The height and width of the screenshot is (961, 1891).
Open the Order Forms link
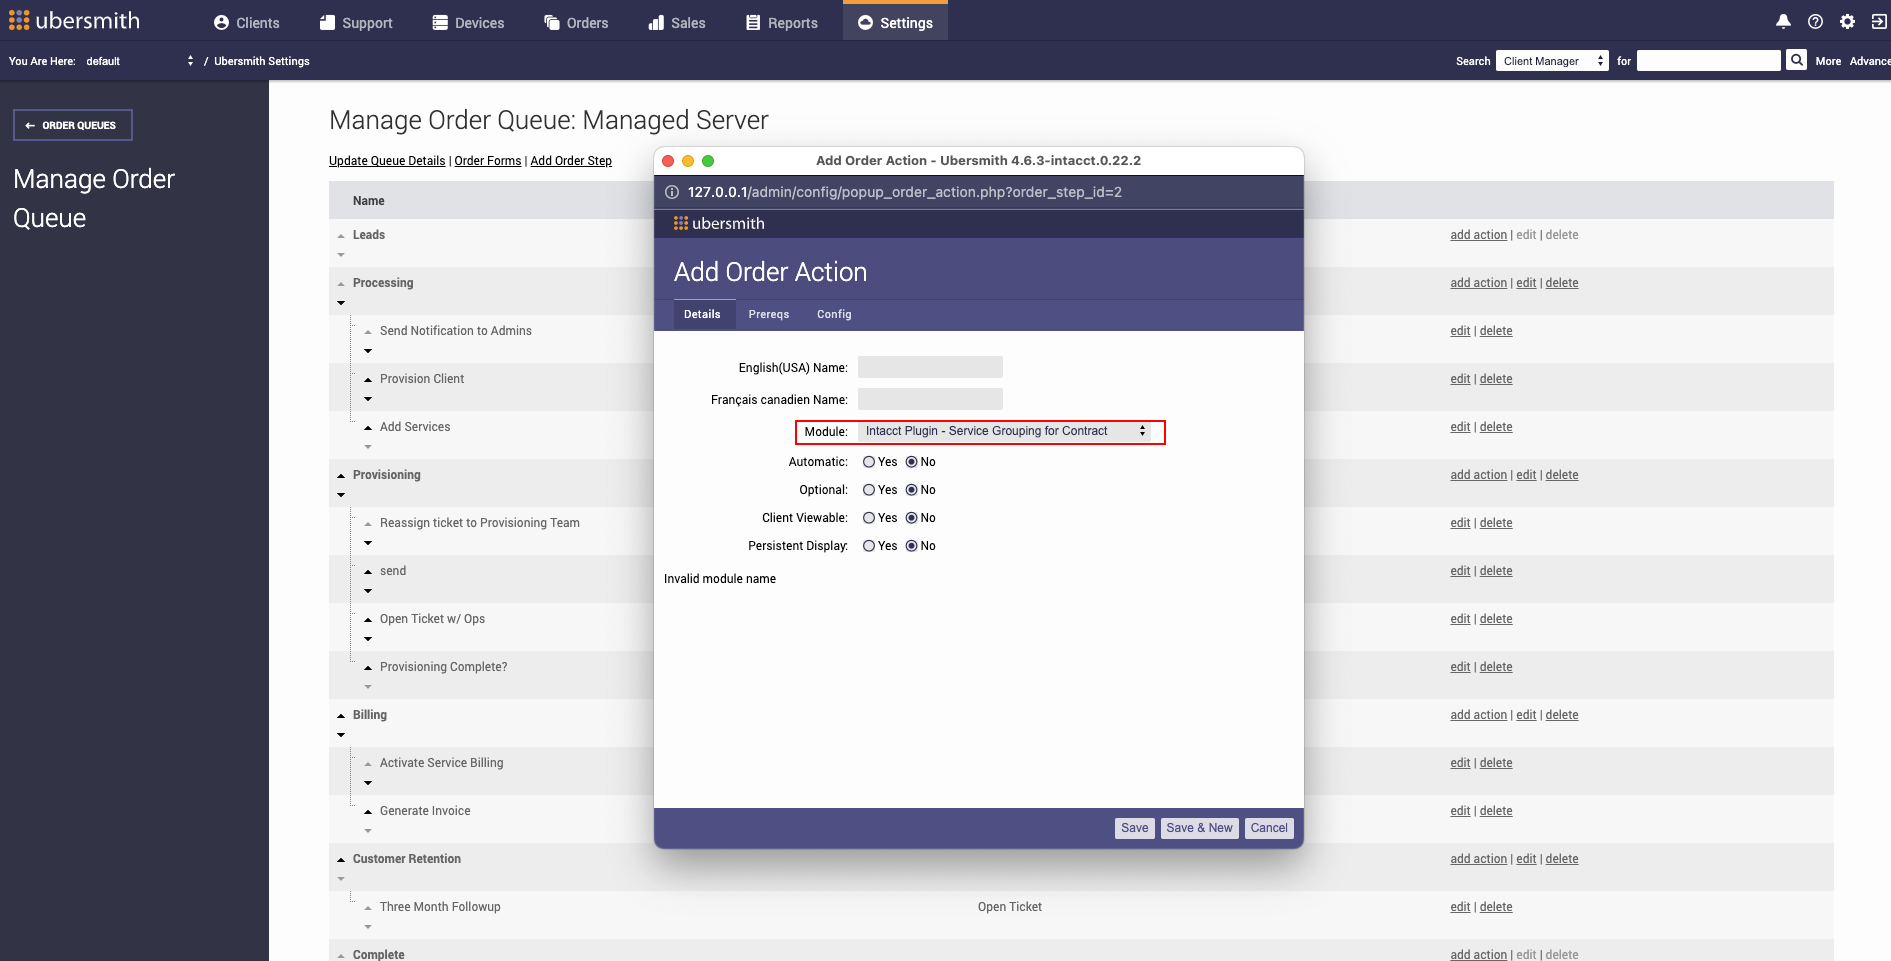coord(488,161)
